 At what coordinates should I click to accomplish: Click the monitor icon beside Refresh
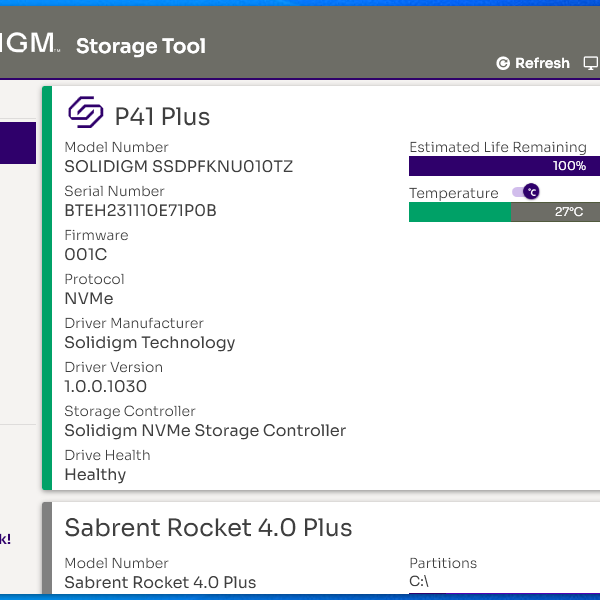591,63
